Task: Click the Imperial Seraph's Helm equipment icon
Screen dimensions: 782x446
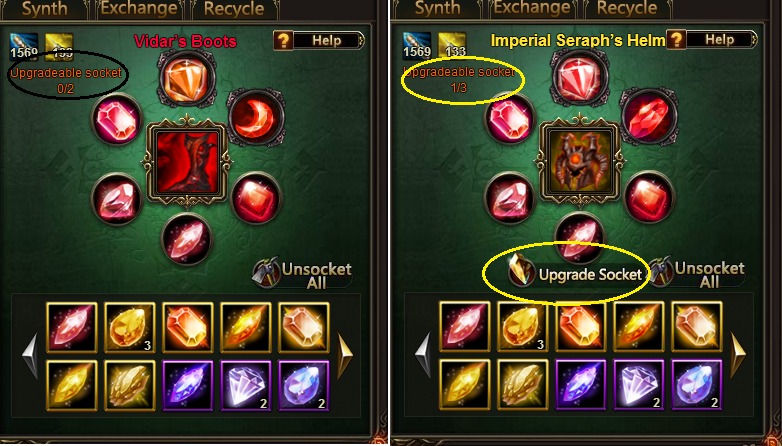Action: 580,162
